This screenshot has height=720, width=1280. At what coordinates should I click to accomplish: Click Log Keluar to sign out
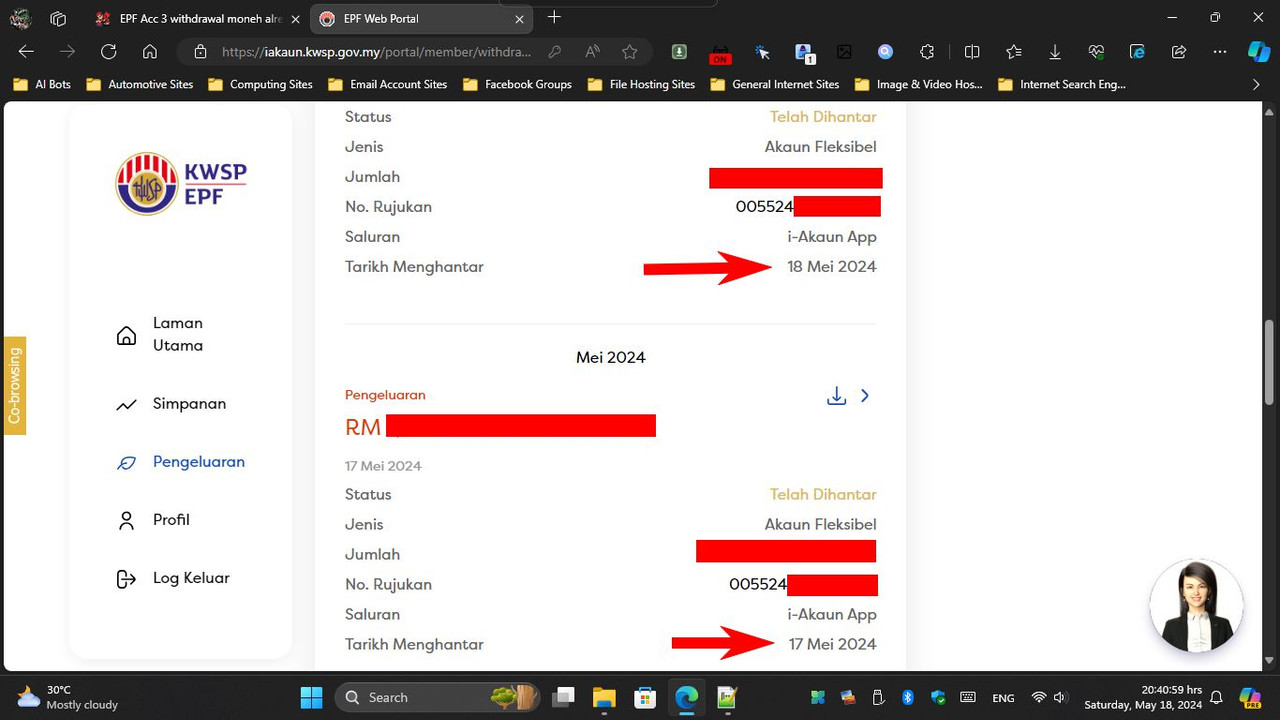[173, 578]
